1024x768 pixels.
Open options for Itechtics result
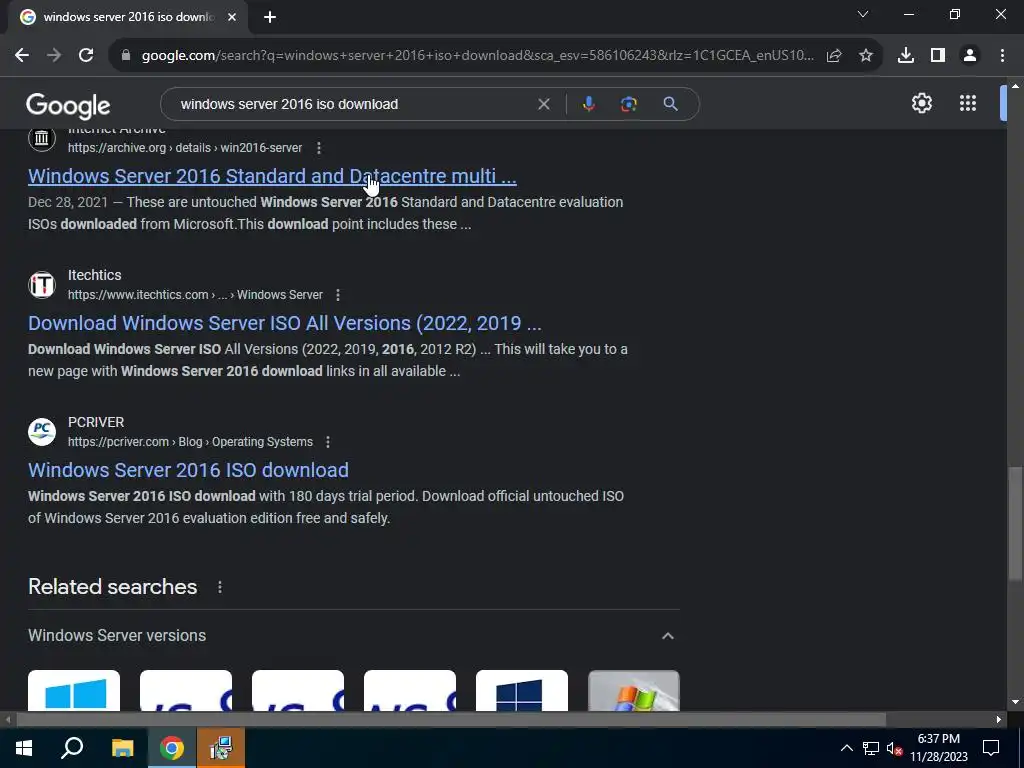(338, 295)
